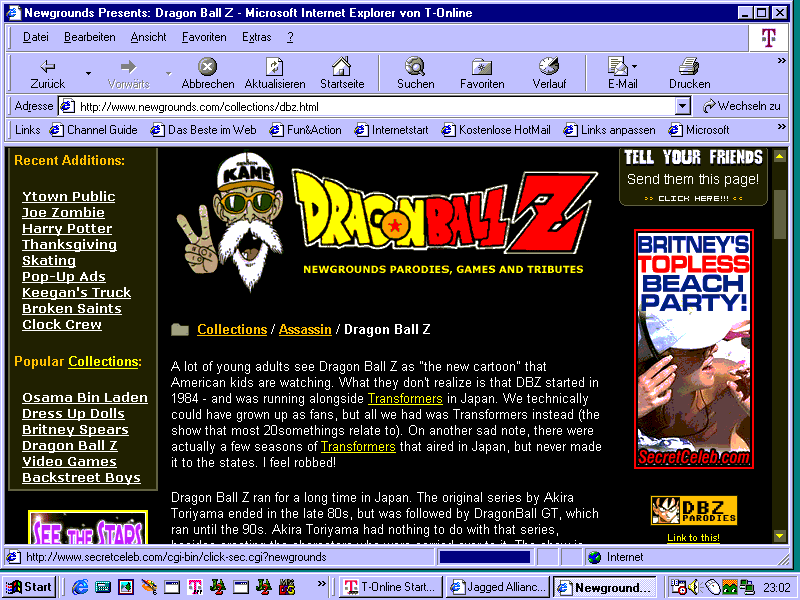Click the Zurück back arrow icon
Image resolution: width=800 pixels, height=600 pixels.
(x=47, y=67)
